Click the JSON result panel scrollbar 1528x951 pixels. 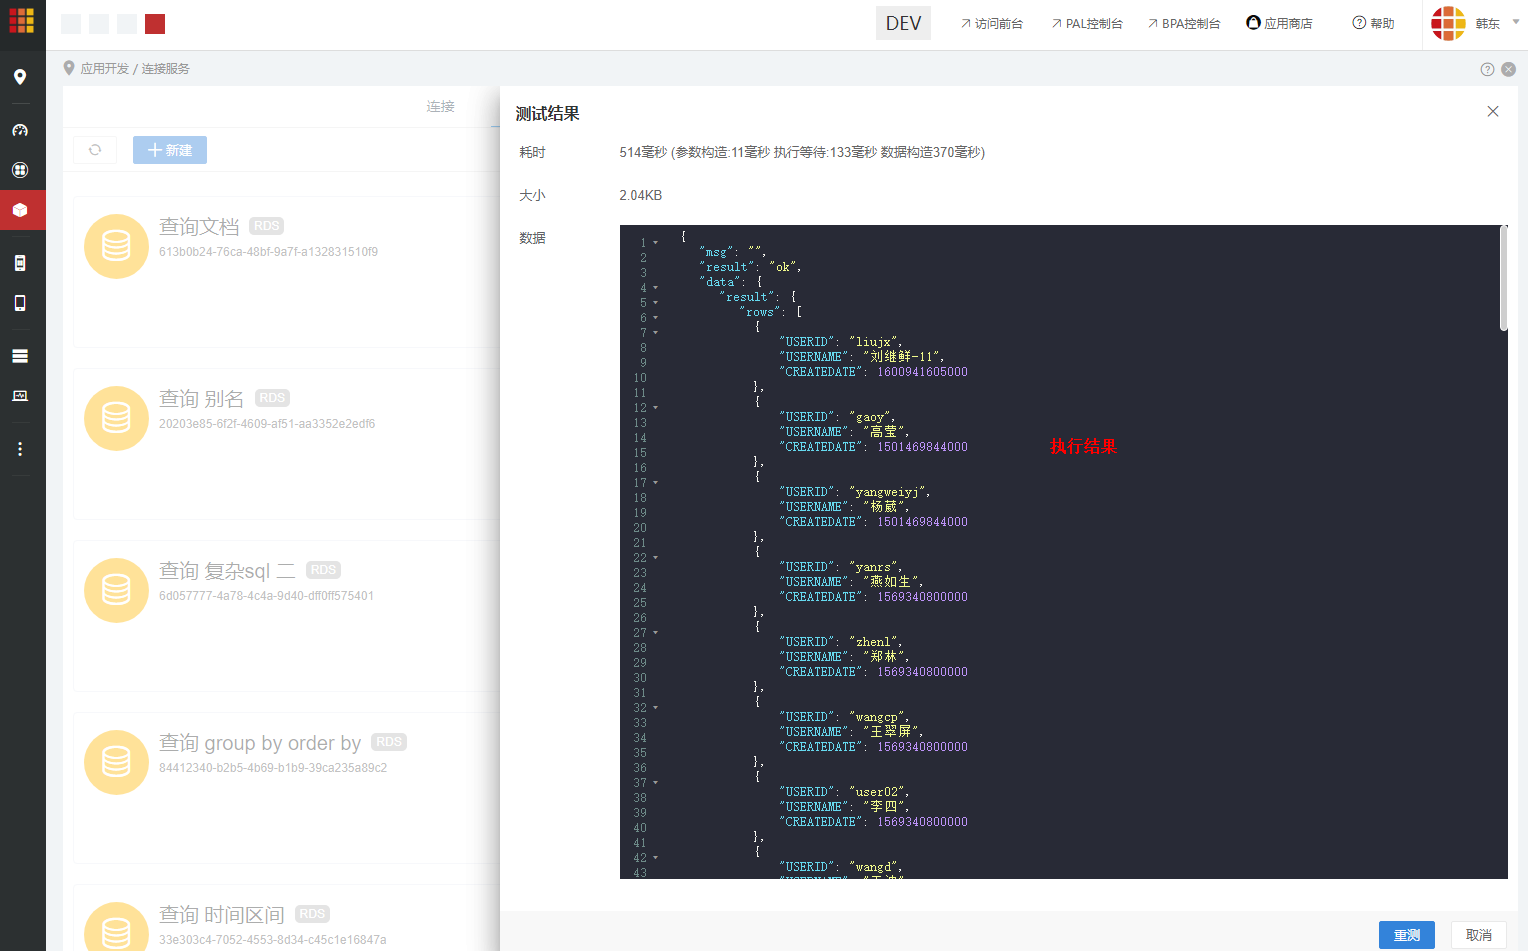click(1503, 280)
